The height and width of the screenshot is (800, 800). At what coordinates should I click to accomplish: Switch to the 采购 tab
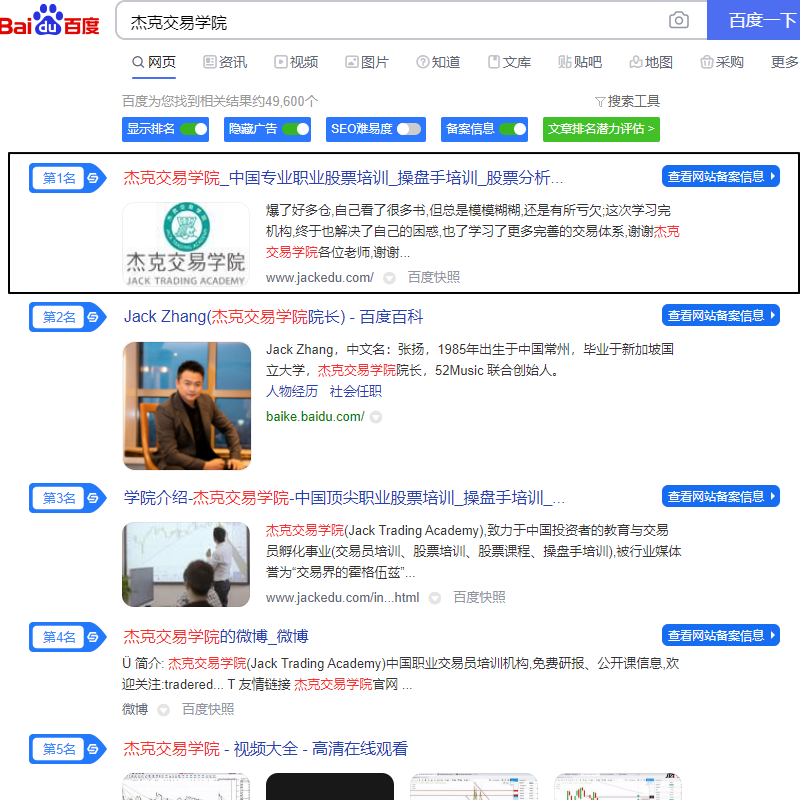tap(721, 62)
